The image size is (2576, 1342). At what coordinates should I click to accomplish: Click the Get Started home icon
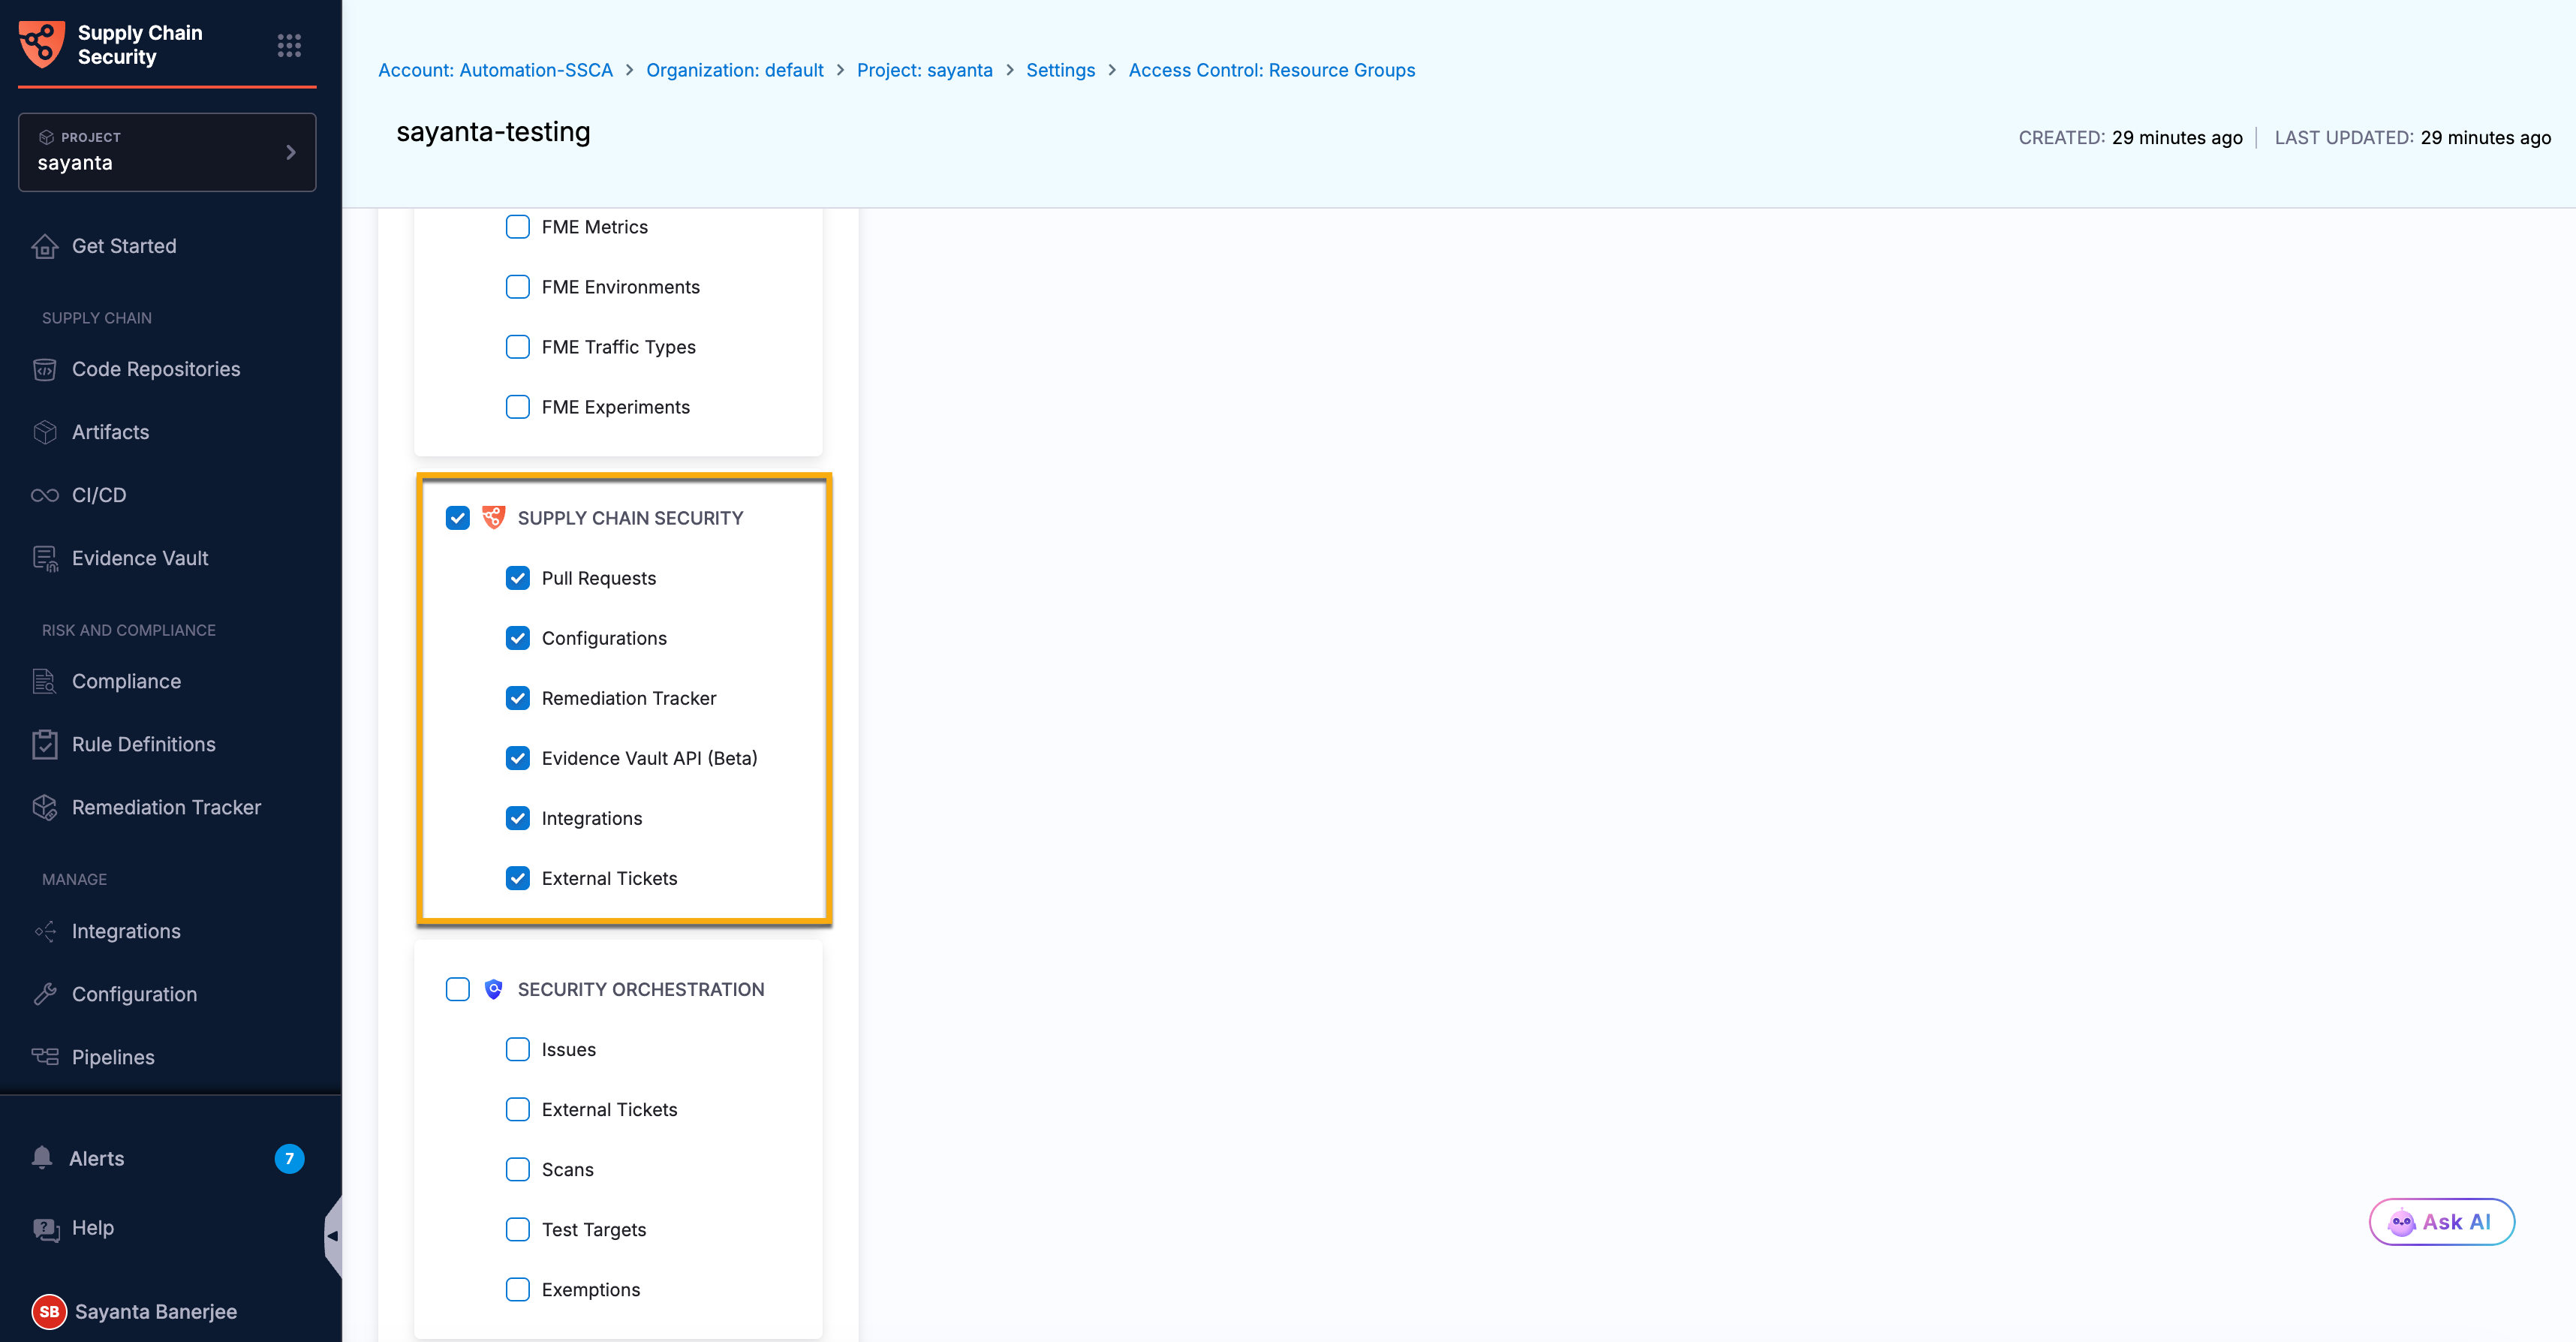[x=45, y=246]
